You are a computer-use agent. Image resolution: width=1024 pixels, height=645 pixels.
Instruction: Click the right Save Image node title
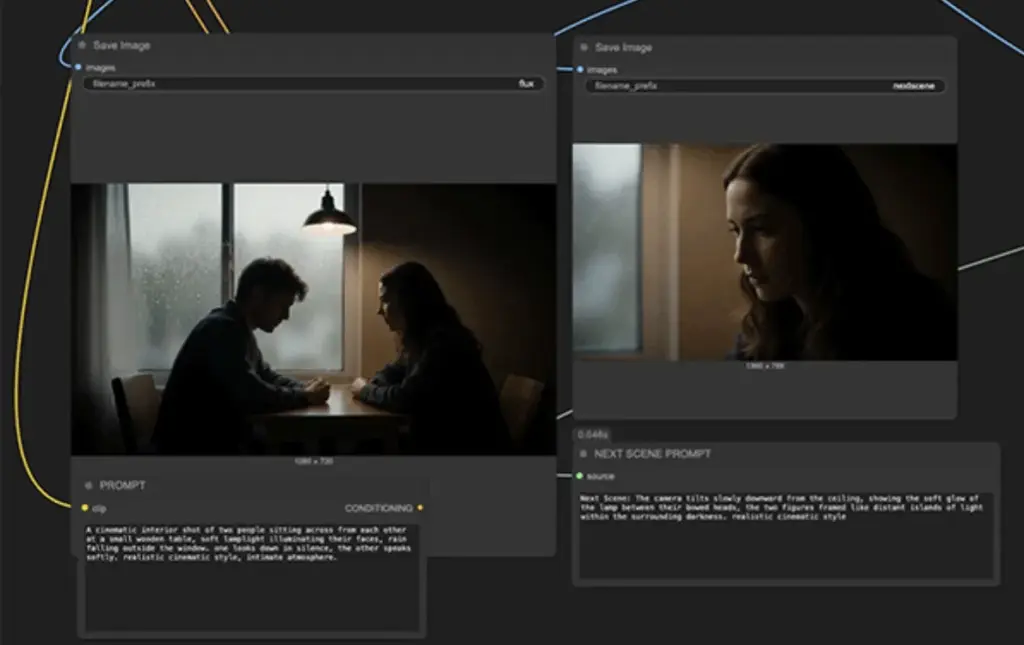(624, 48)
